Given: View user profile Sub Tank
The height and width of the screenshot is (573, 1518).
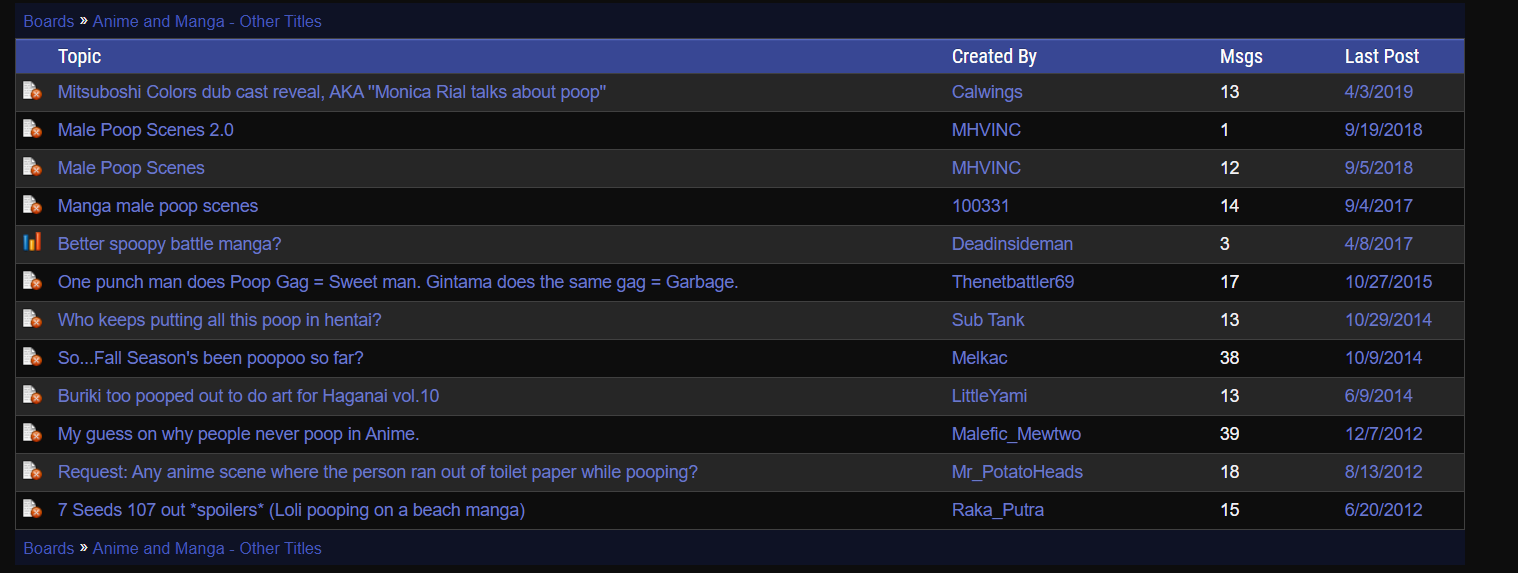Looking at the screenshot, I should pyautogui.click(x=988, y=320).
